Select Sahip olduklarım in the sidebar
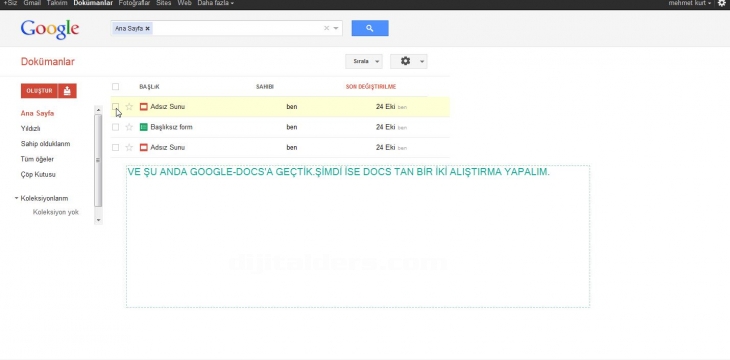730x360 pixels. click(x=45, y=144)
